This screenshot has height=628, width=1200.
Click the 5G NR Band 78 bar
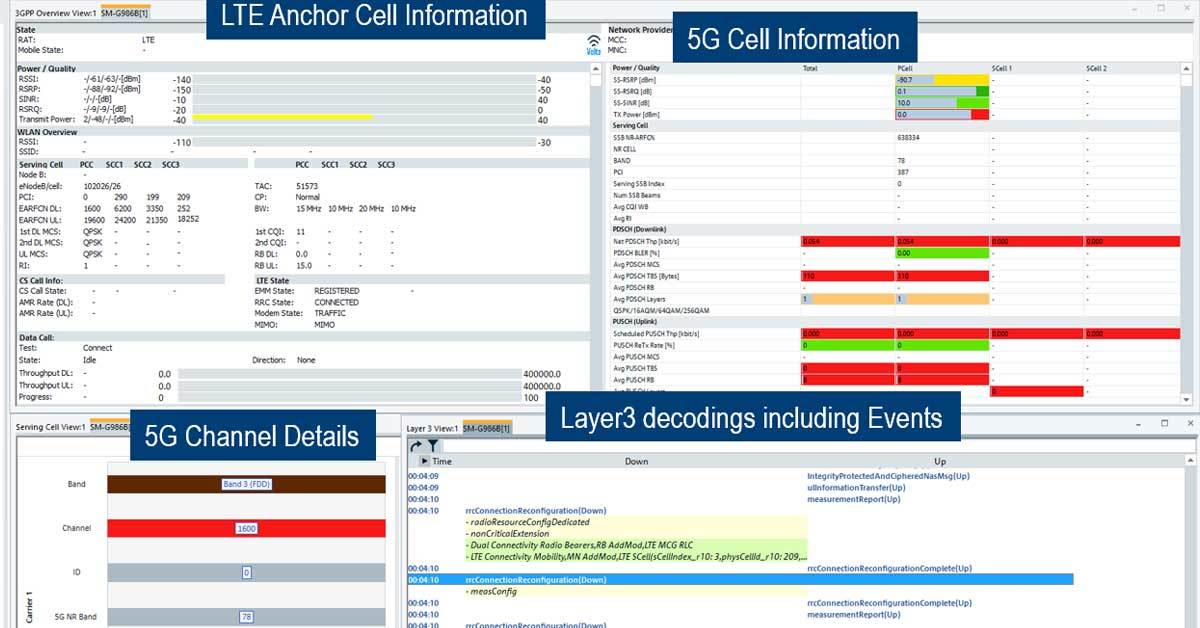pos(246,617)
